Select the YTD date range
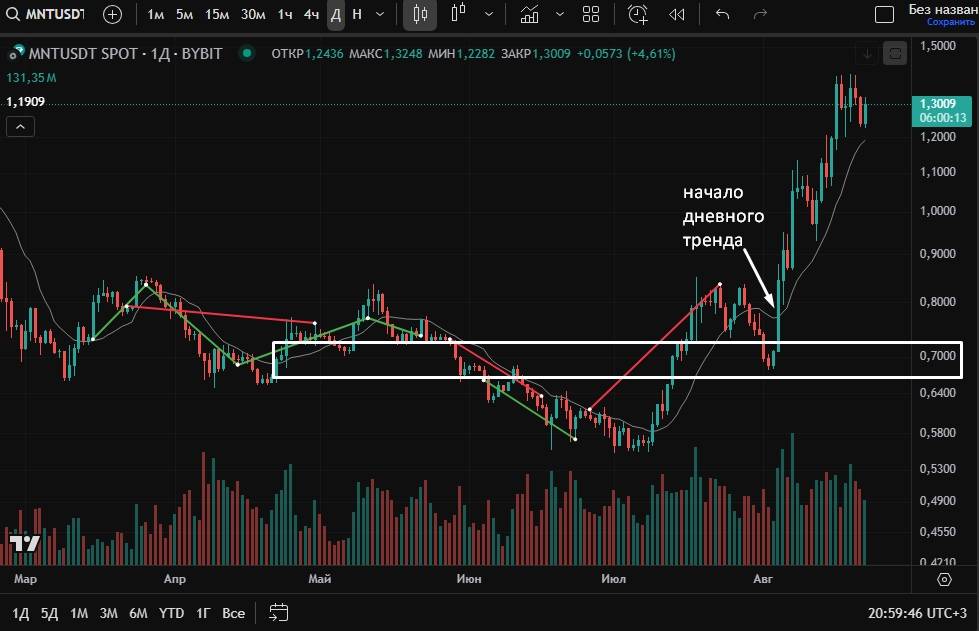 tap(171, 613)
